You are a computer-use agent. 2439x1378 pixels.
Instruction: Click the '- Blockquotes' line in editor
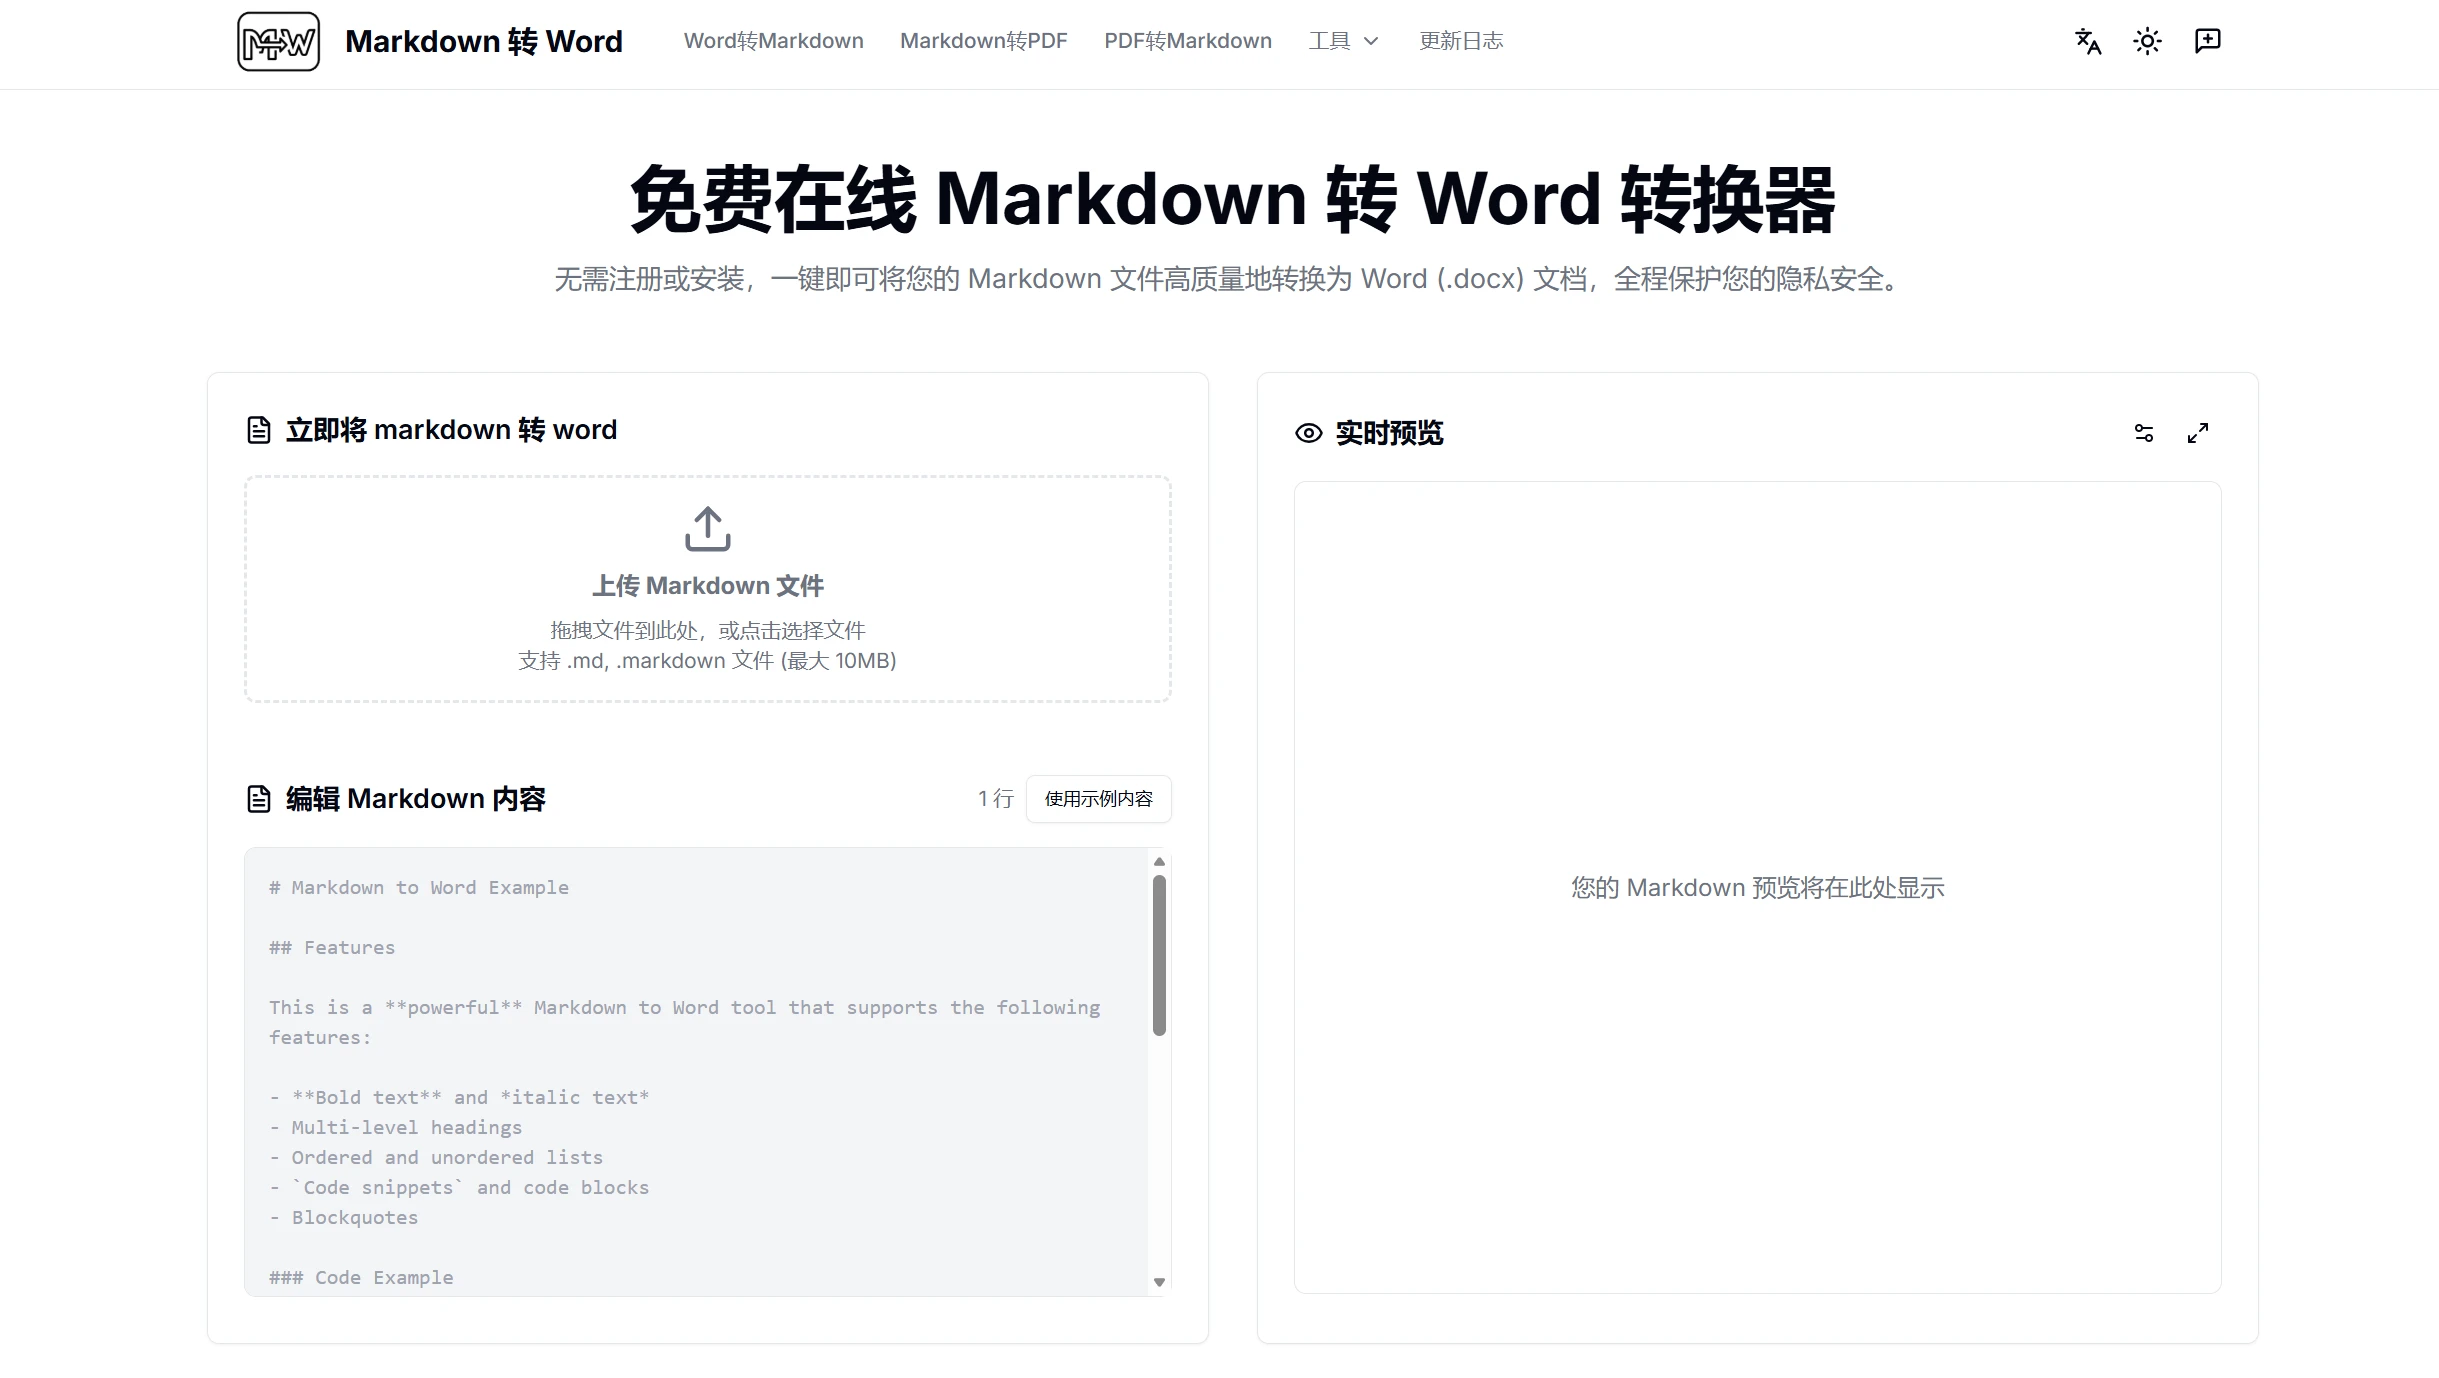click(344, 1218)
